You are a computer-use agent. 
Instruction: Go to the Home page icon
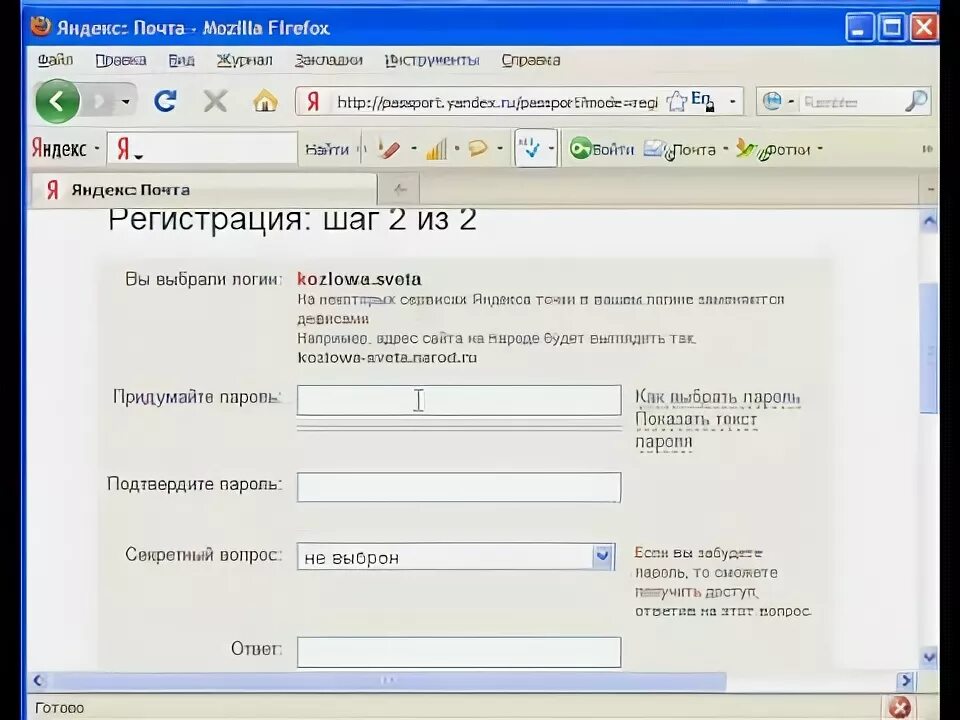265,101
